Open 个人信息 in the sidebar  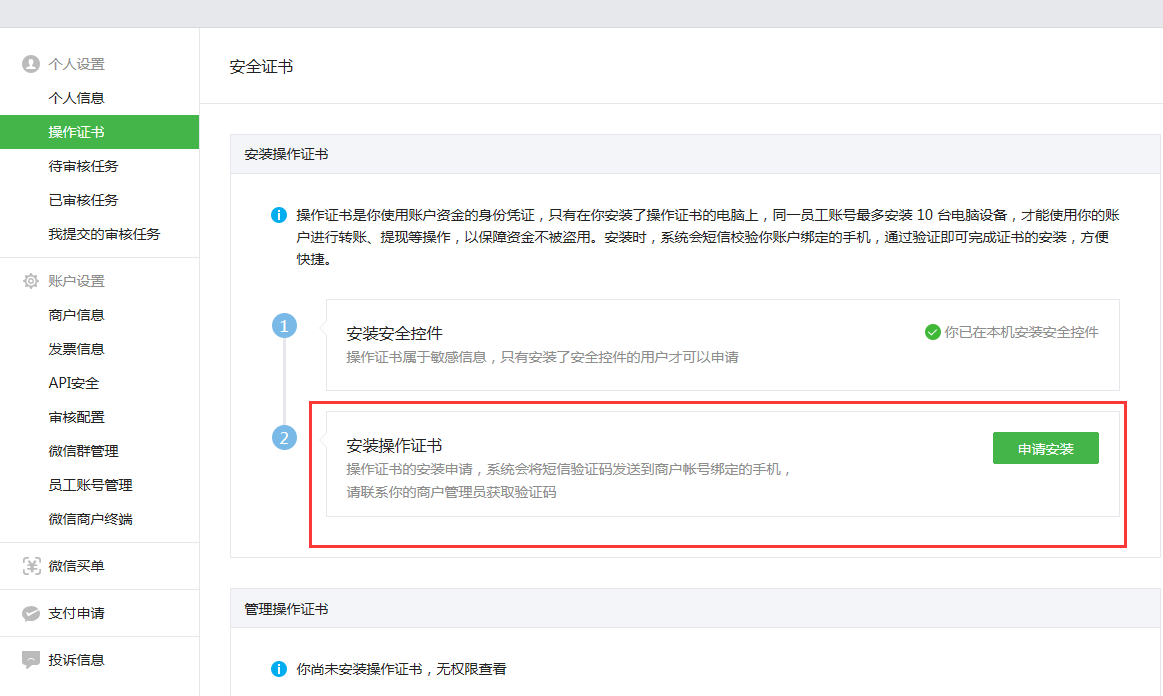click(x=77, y=98)
